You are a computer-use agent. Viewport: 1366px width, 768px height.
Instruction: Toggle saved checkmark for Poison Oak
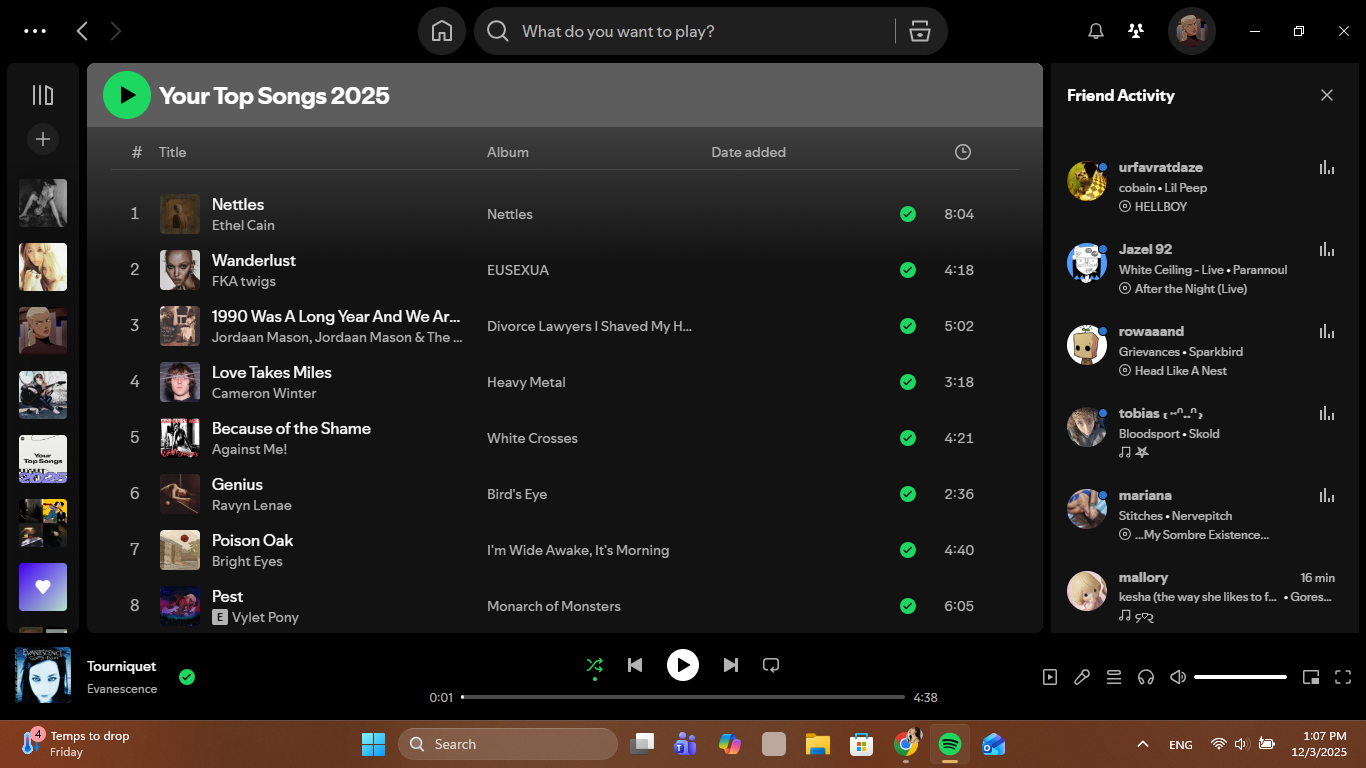(x=908, y=550)
